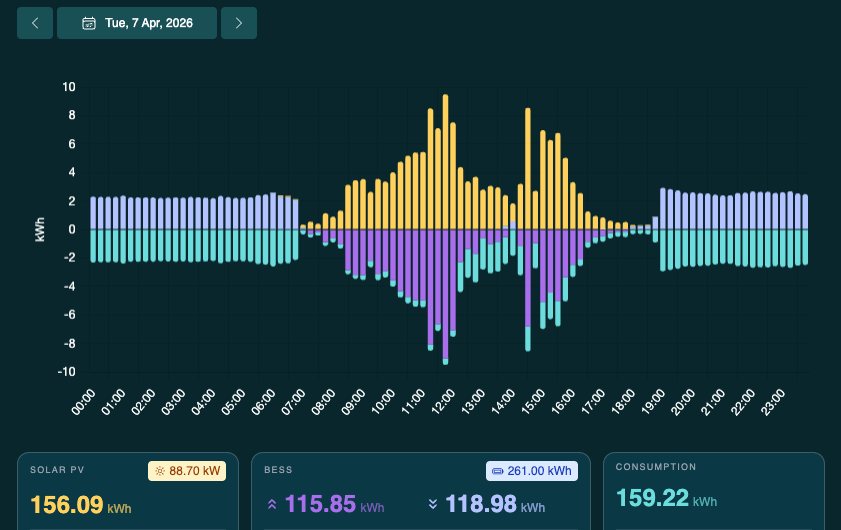The height and width of the screenshot is (530, 841).
Task: Click the tall yellow solar bar near 15:00
Action: click(x=528, y=169)
